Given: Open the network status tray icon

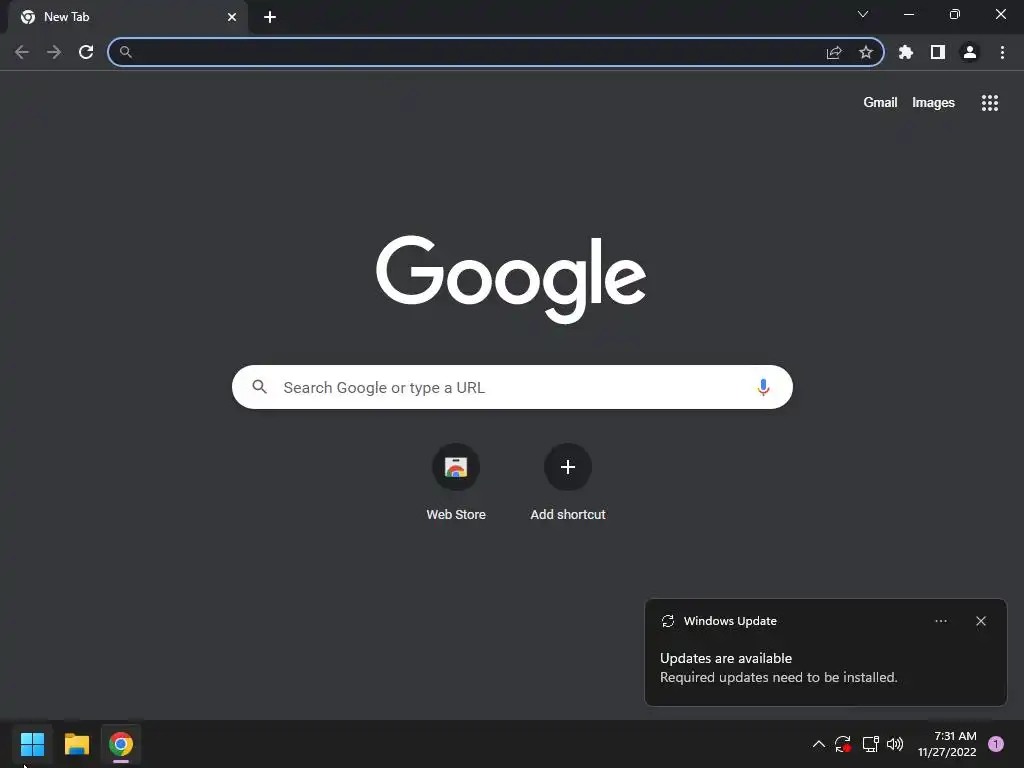Looking at the screenshot, I should [x=870, y=744].
